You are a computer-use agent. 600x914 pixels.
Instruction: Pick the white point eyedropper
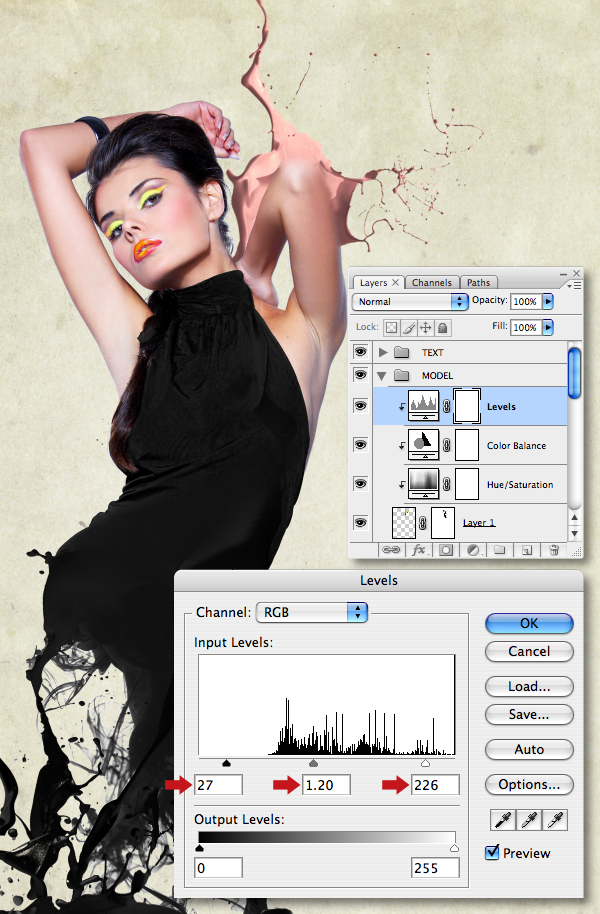click(x=555, y=821)
